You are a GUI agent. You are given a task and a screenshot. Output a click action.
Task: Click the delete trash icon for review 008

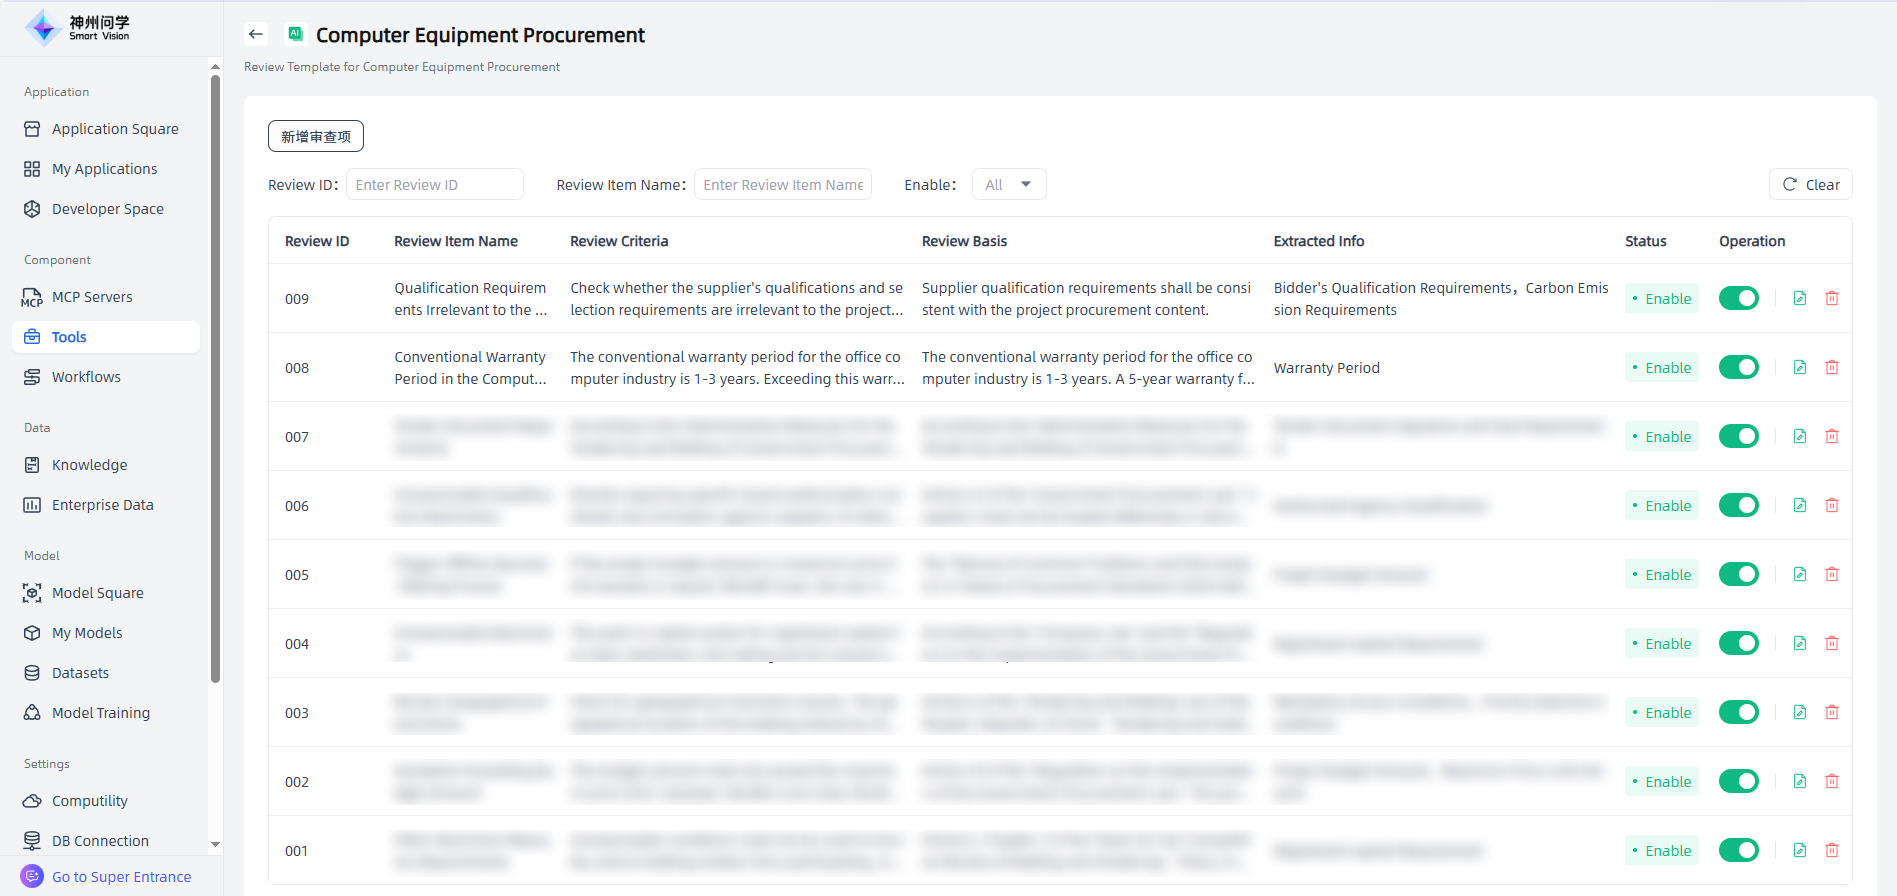point(1831,367)
